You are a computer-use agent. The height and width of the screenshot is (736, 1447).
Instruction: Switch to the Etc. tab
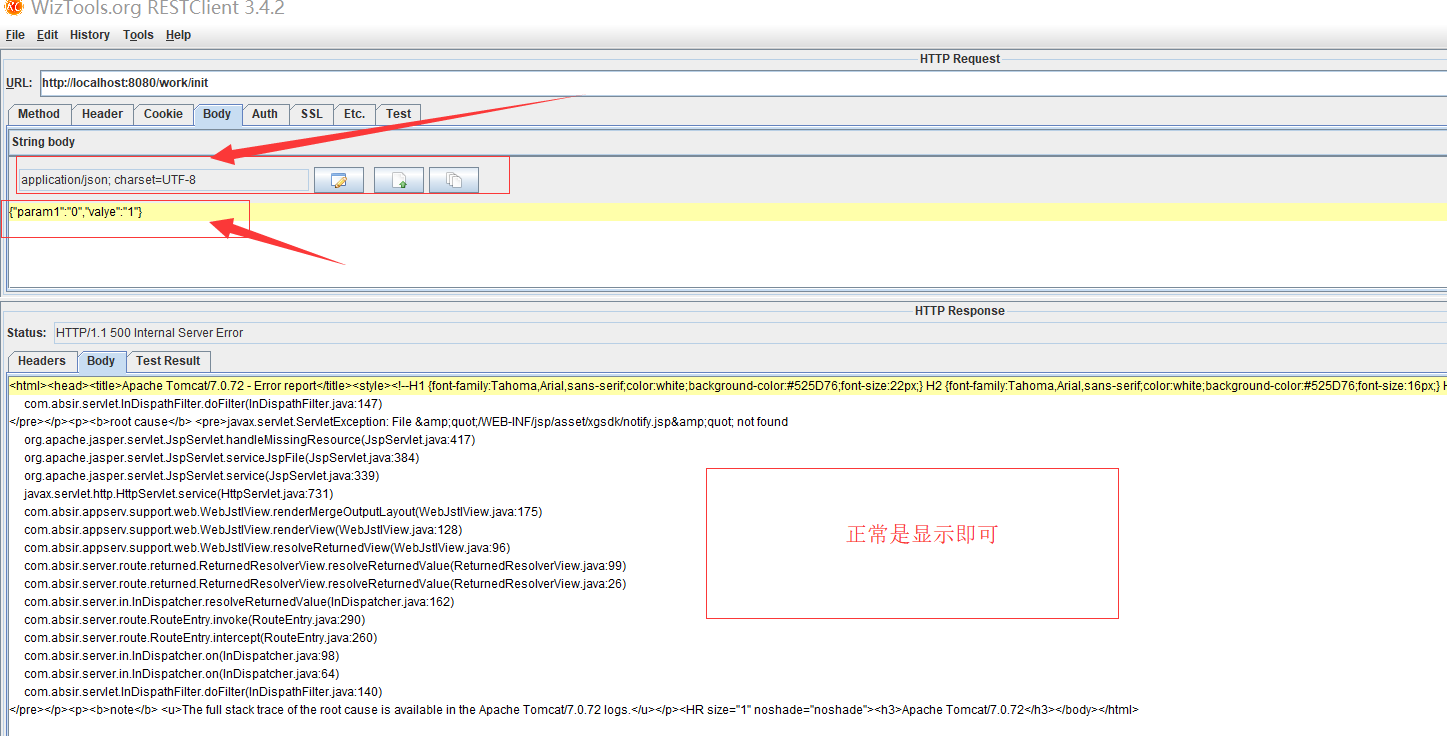coord(354,114)
